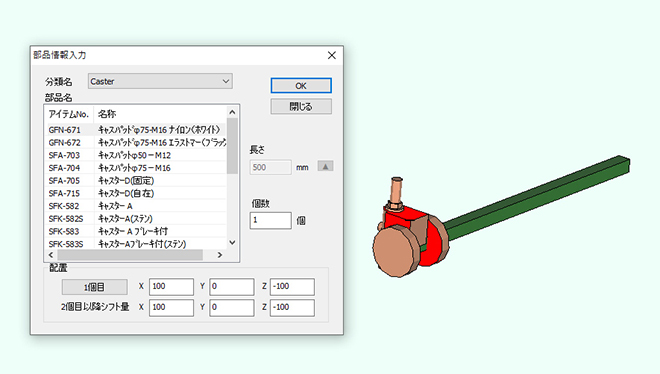Click the アイテムNo. column header

click(69, 114)
